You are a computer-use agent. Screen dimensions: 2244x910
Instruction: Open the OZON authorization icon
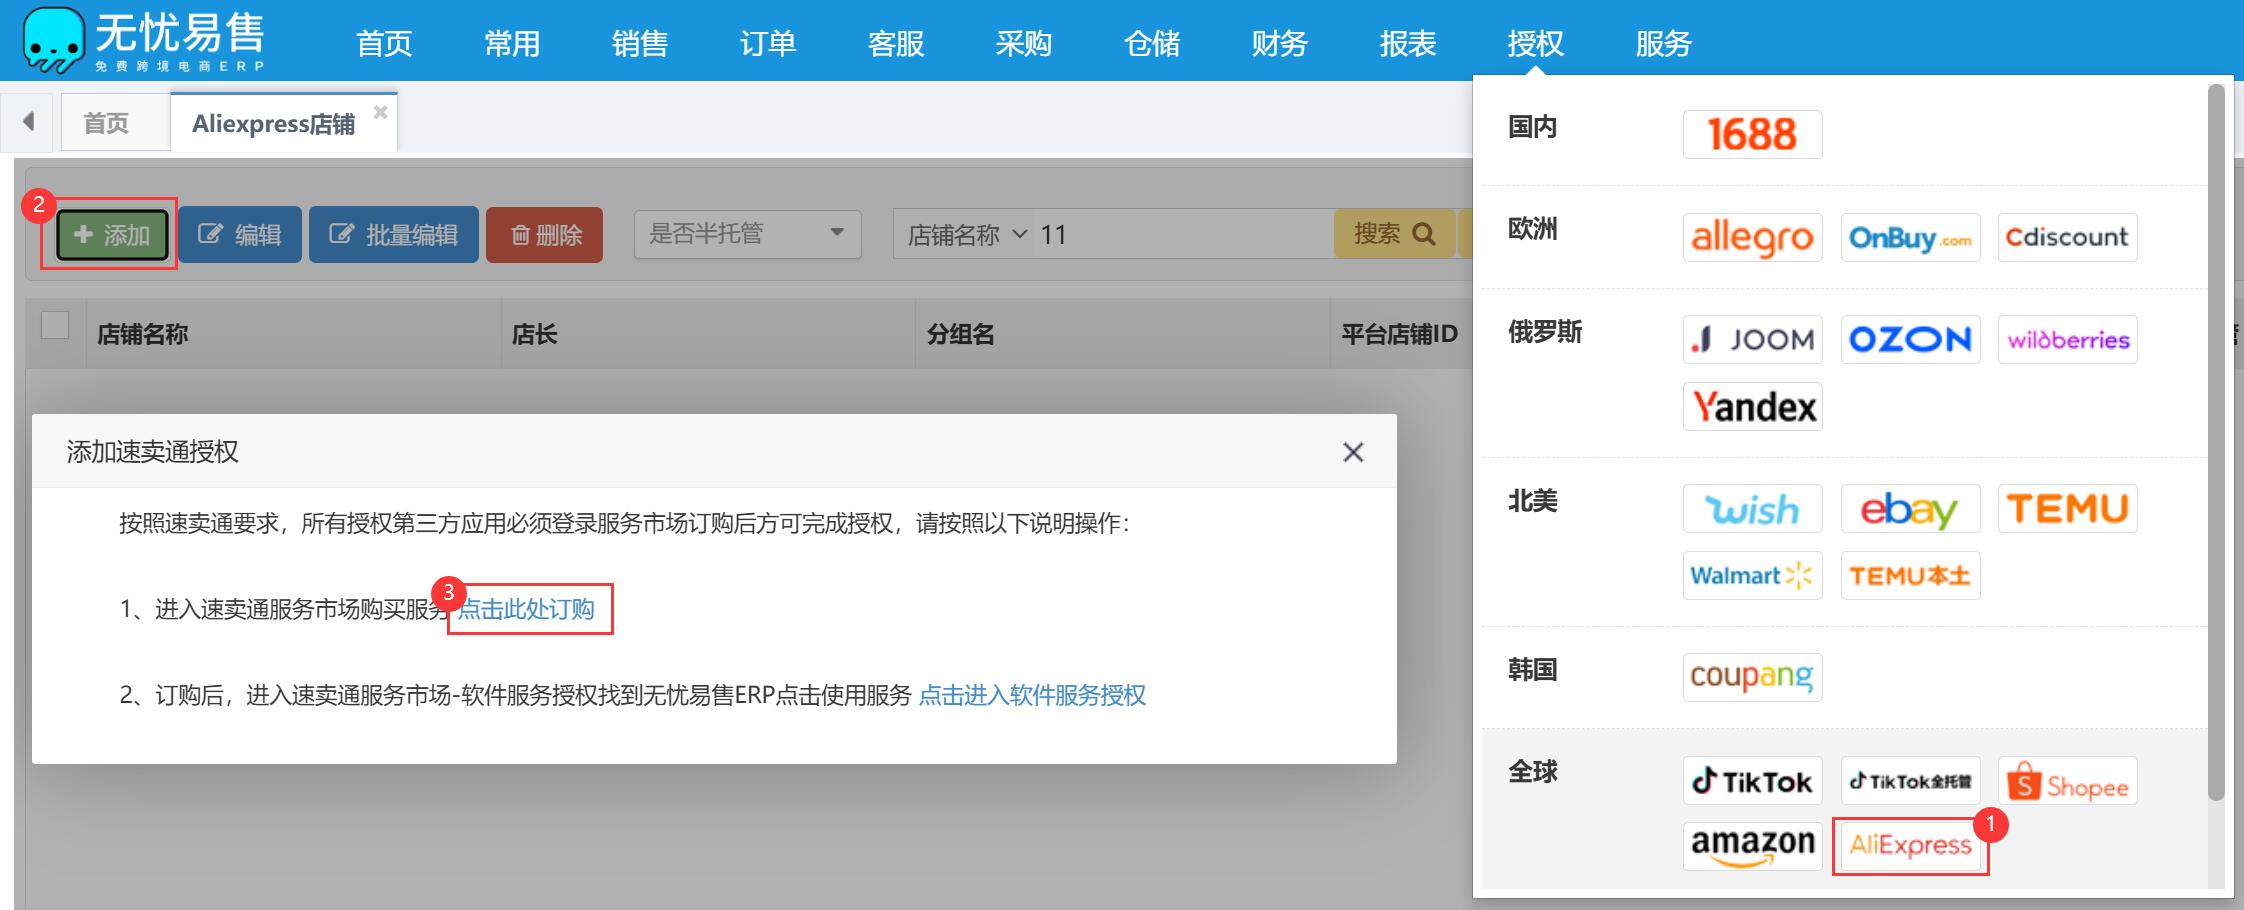(1910, 340)
